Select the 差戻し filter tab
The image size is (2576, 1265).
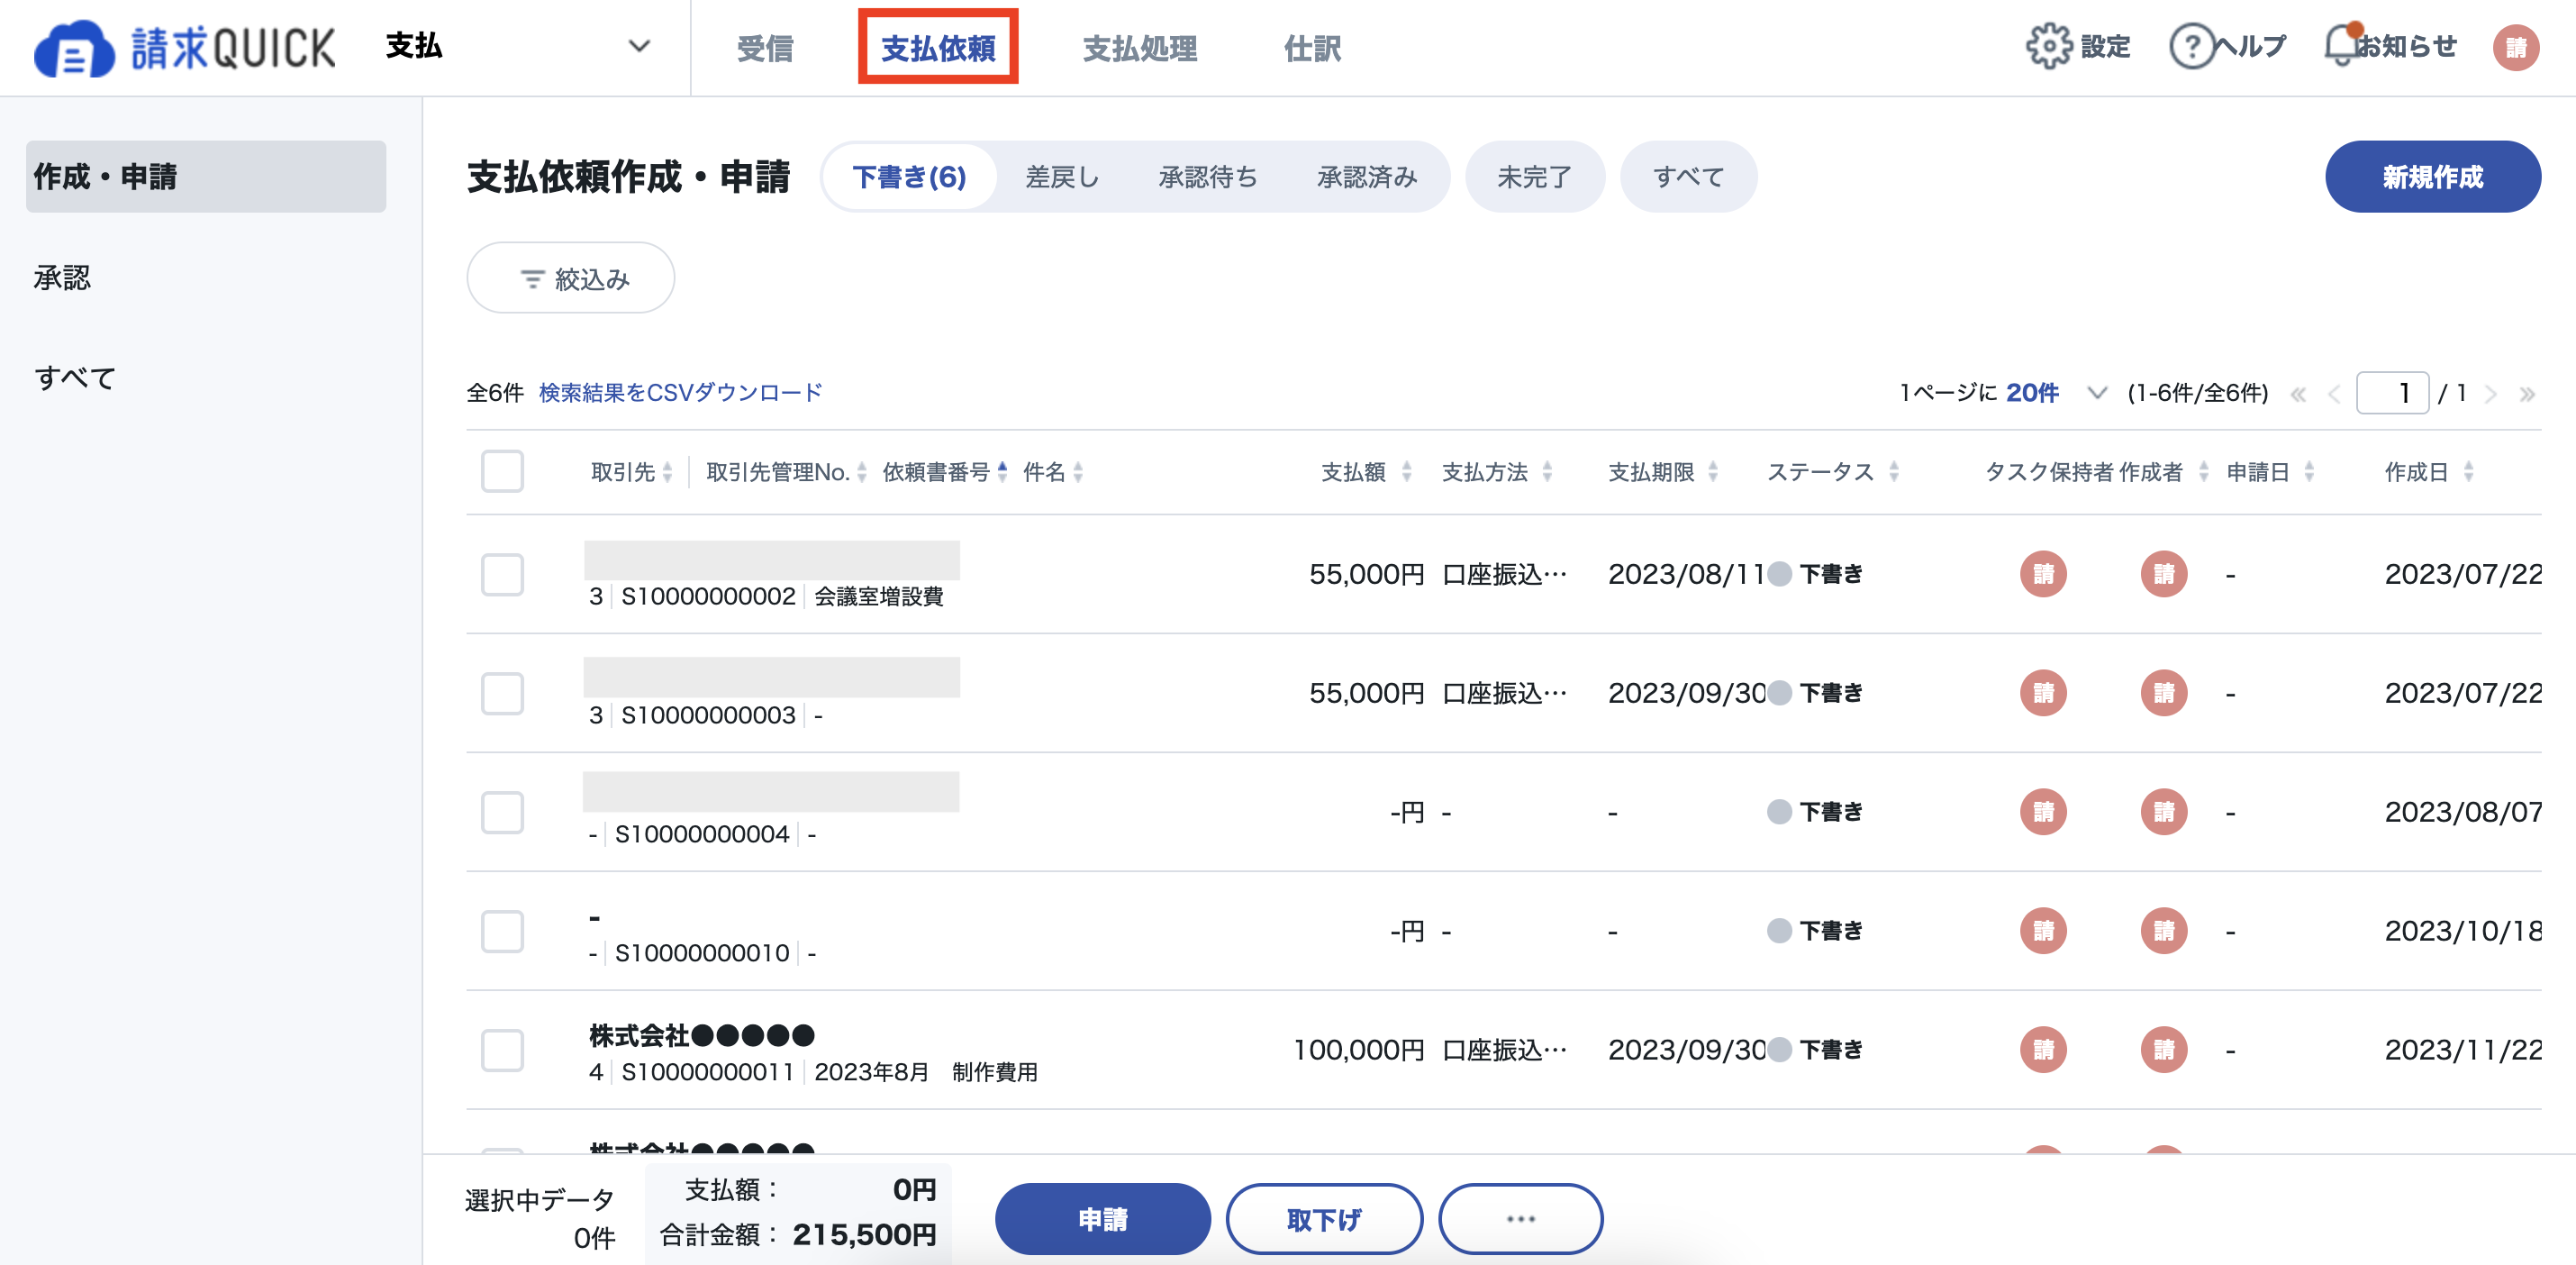tap(1062, 177)
